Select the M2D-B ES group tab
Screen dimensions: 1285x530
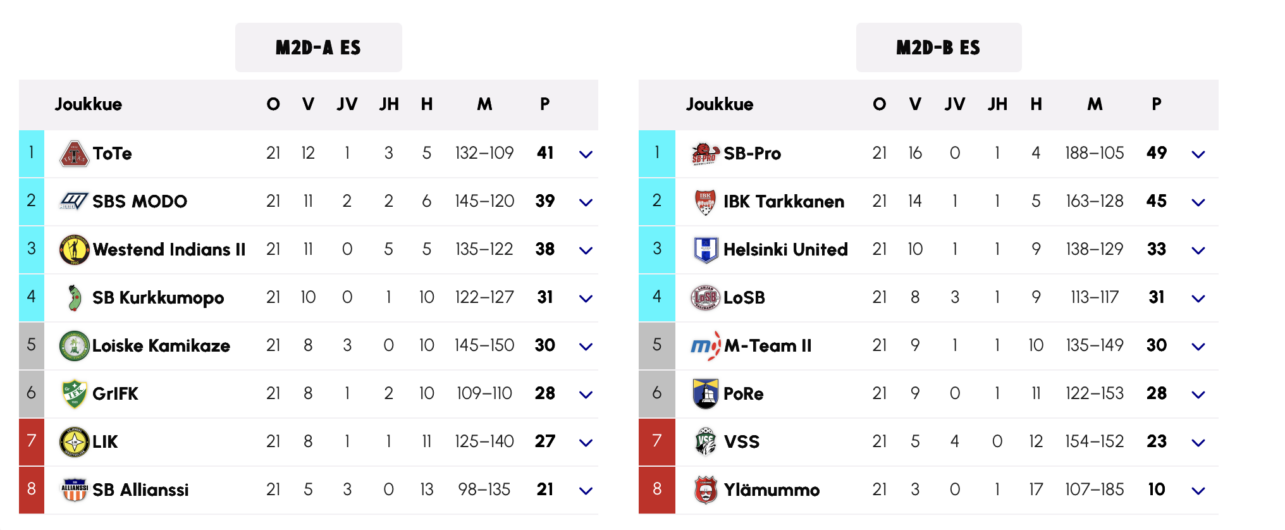(938, 48)
